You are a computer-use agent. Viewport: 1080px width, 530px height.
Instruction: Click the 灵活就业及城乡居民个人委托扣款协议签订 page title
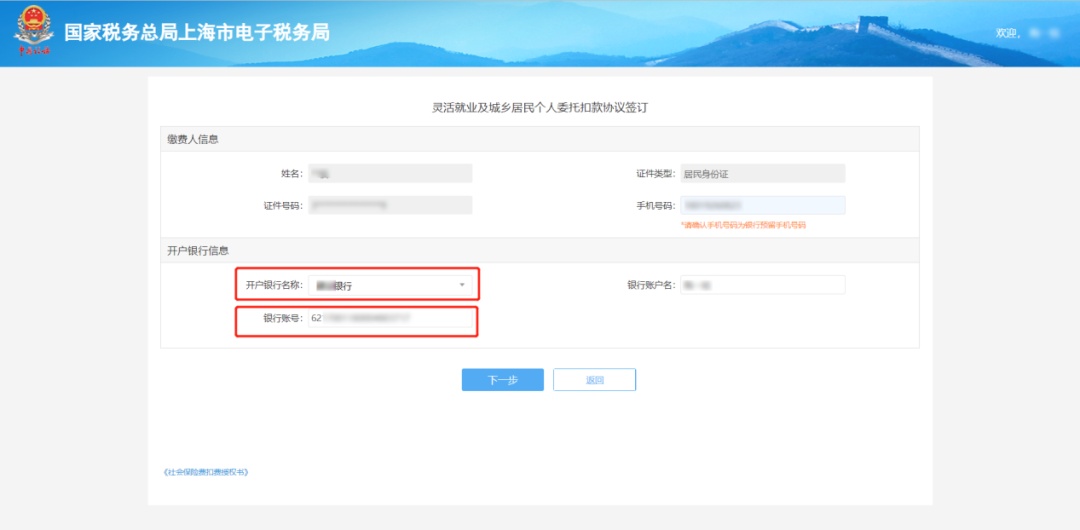click(x=540, y=107)
